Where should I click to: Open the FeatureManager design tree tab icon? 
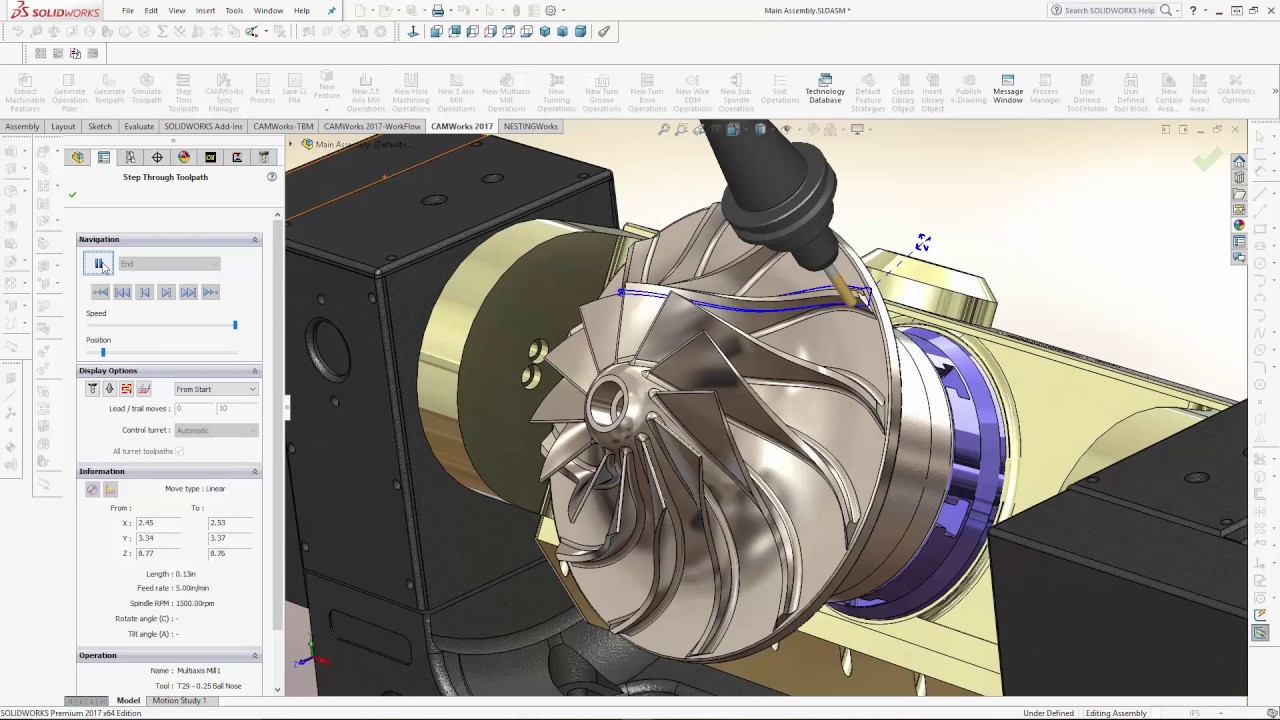(78, 157)
